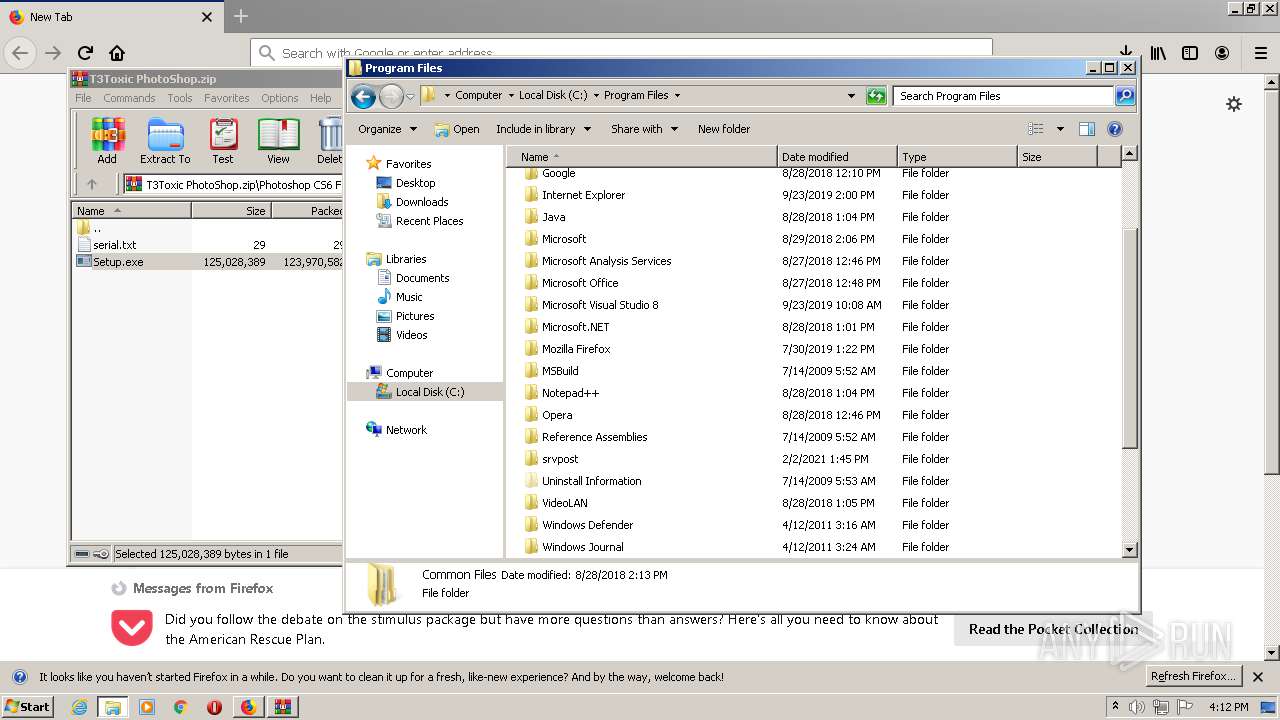Toggle the Firefox sidebar icon
The width and height of the screenshot is (1280, 720).
1190,53
